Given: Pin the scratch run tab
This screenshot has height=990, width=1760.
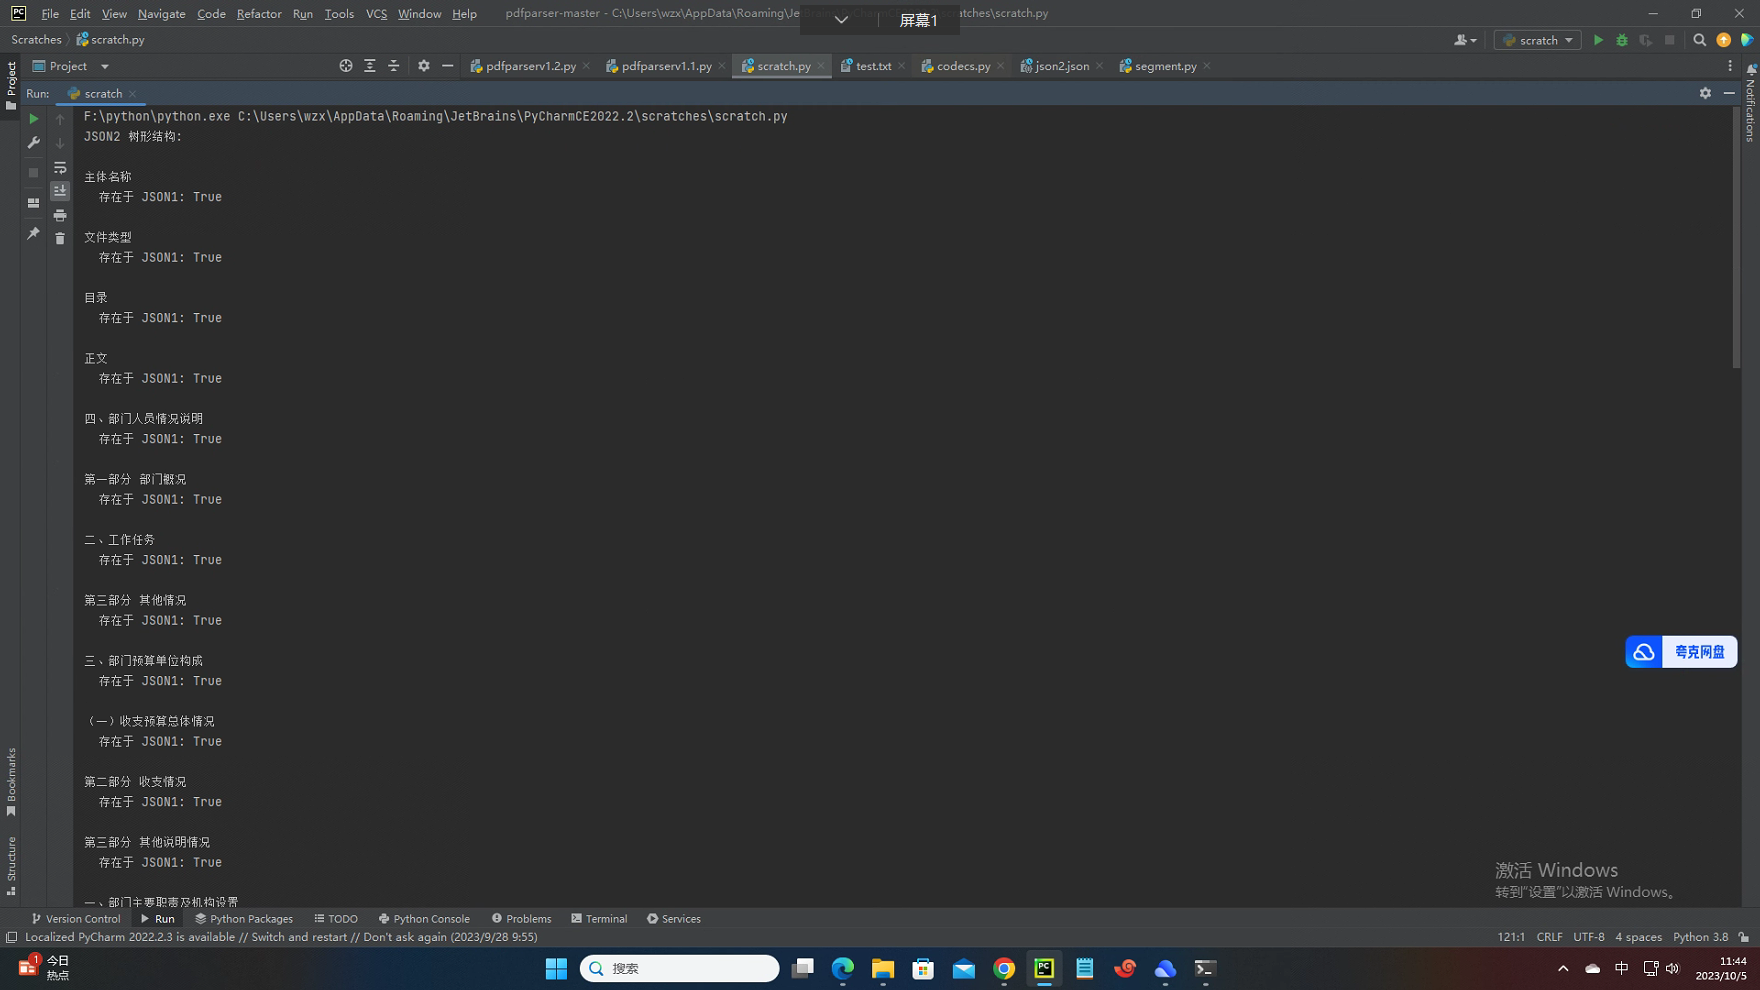Looking at the screenshot, I should click(x=33, y=233).
